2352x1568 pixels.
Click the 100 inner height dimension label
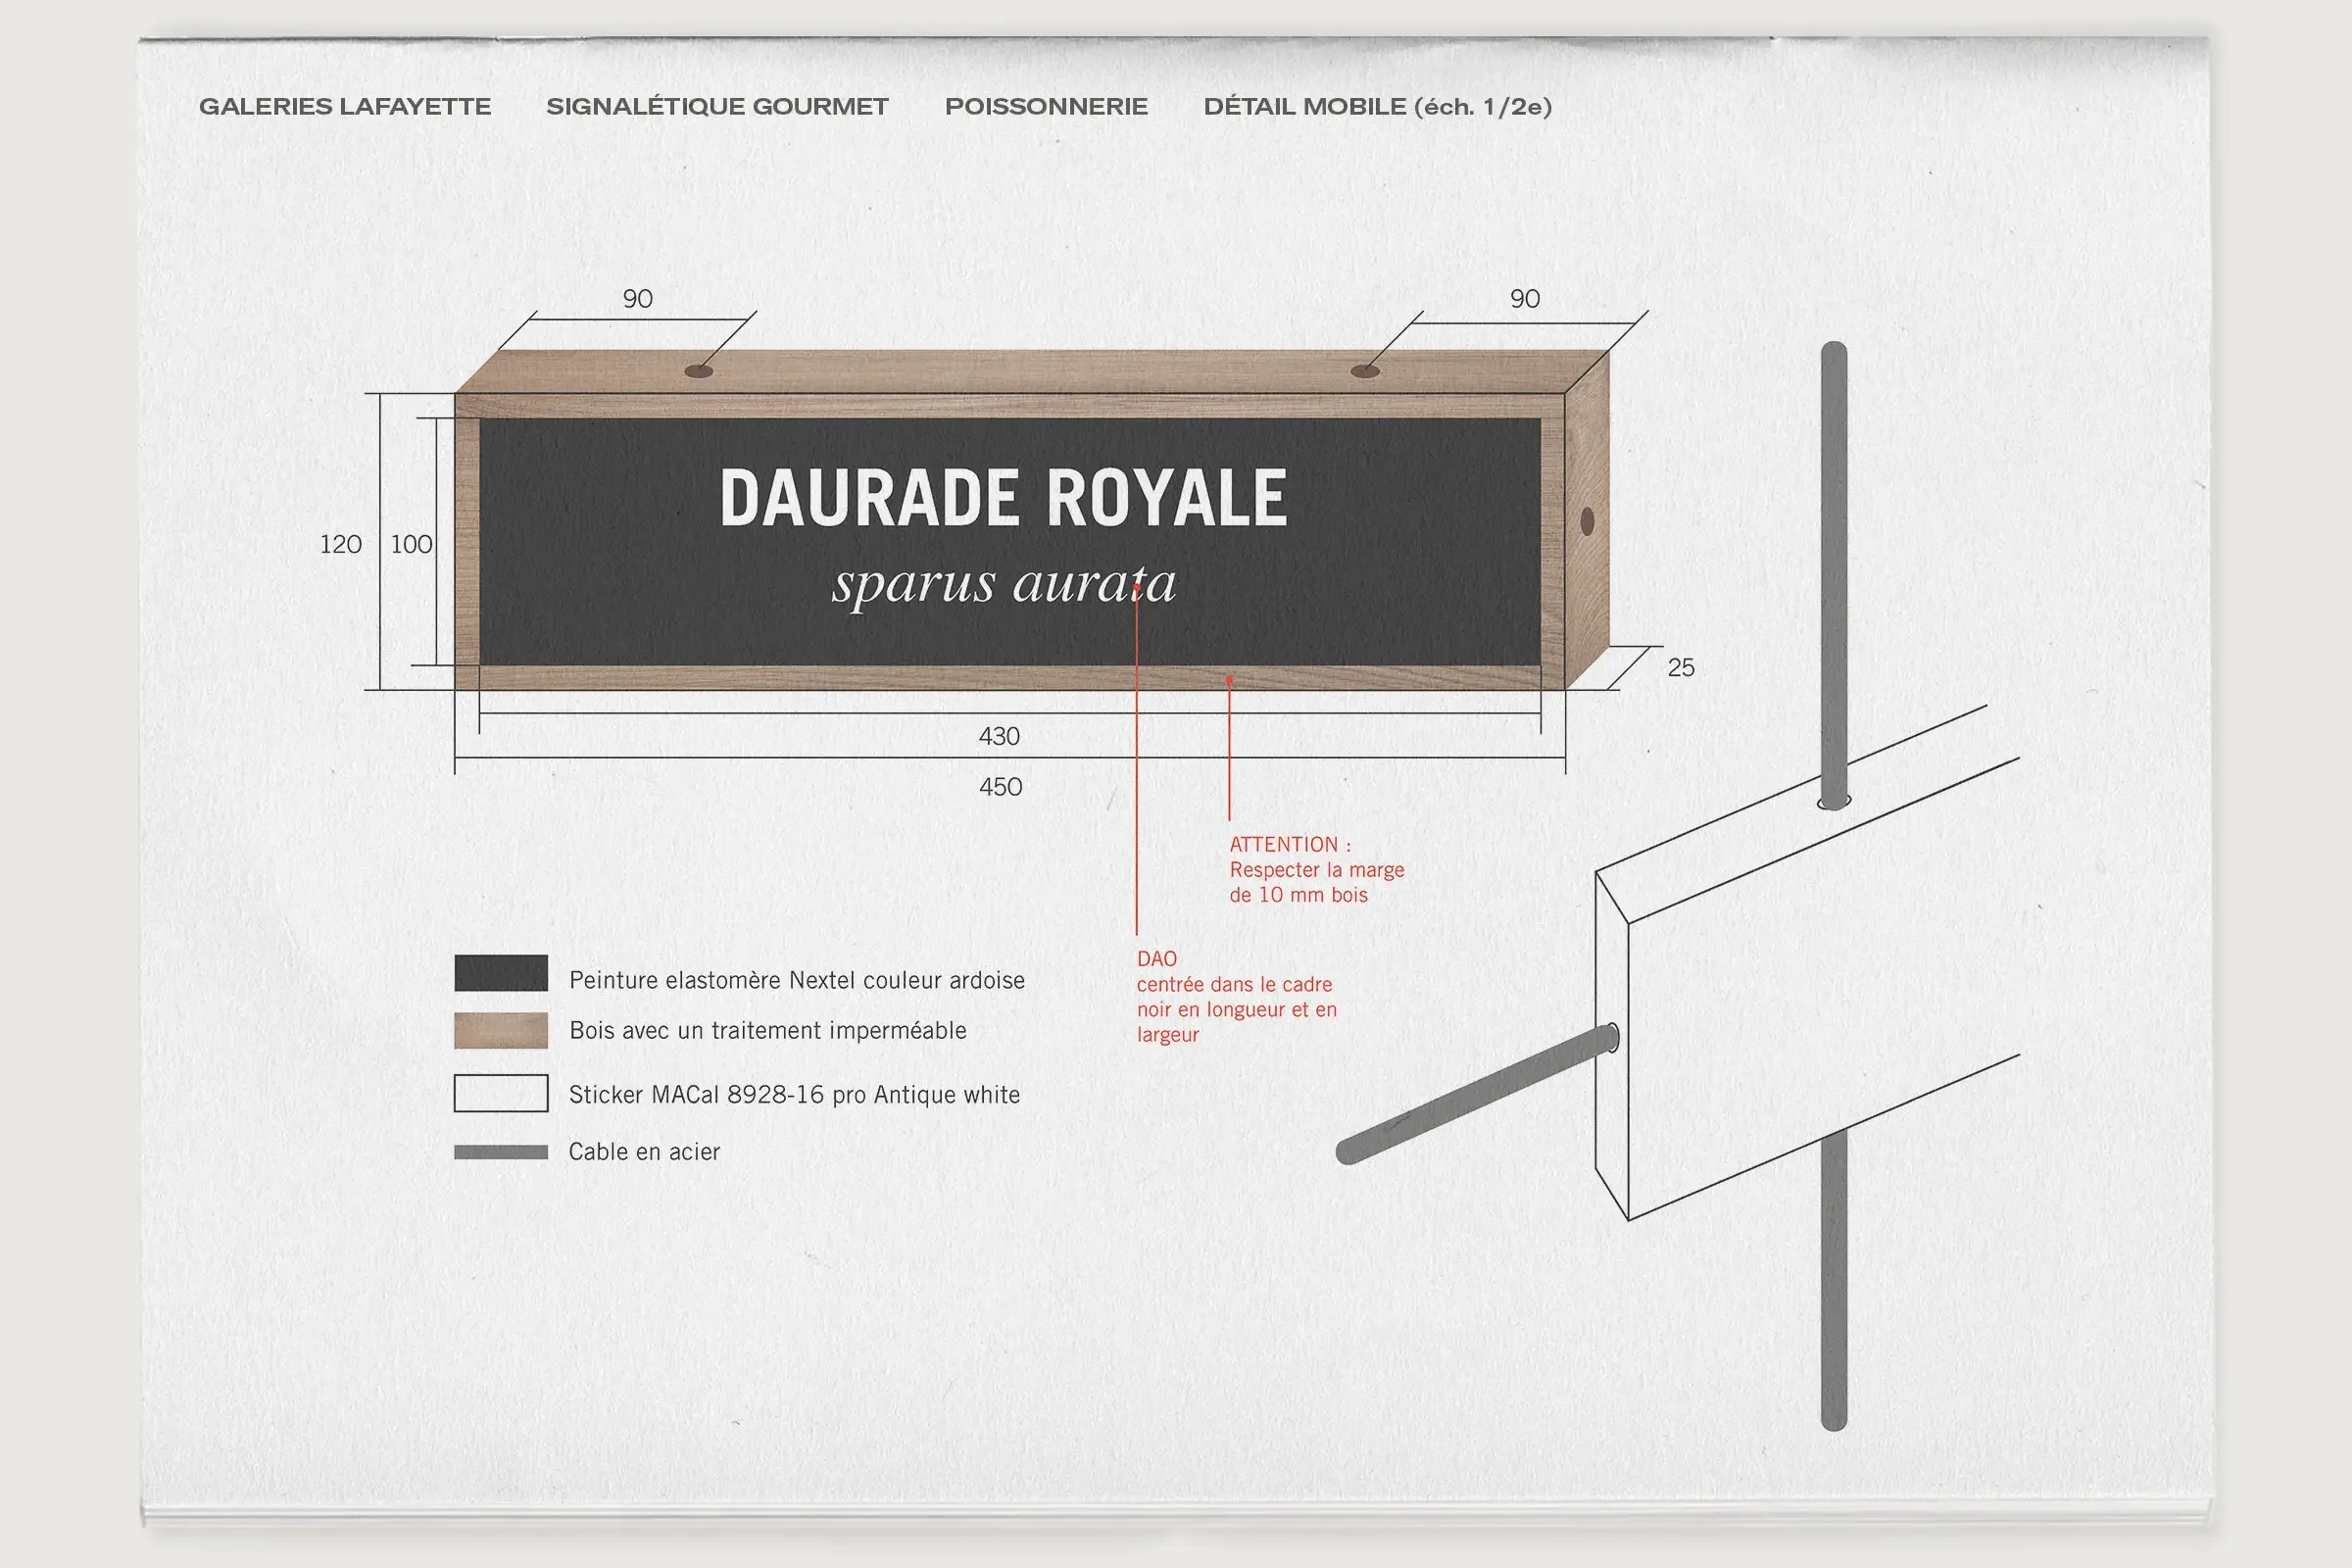pyautogui.click(x=412, y=545)
